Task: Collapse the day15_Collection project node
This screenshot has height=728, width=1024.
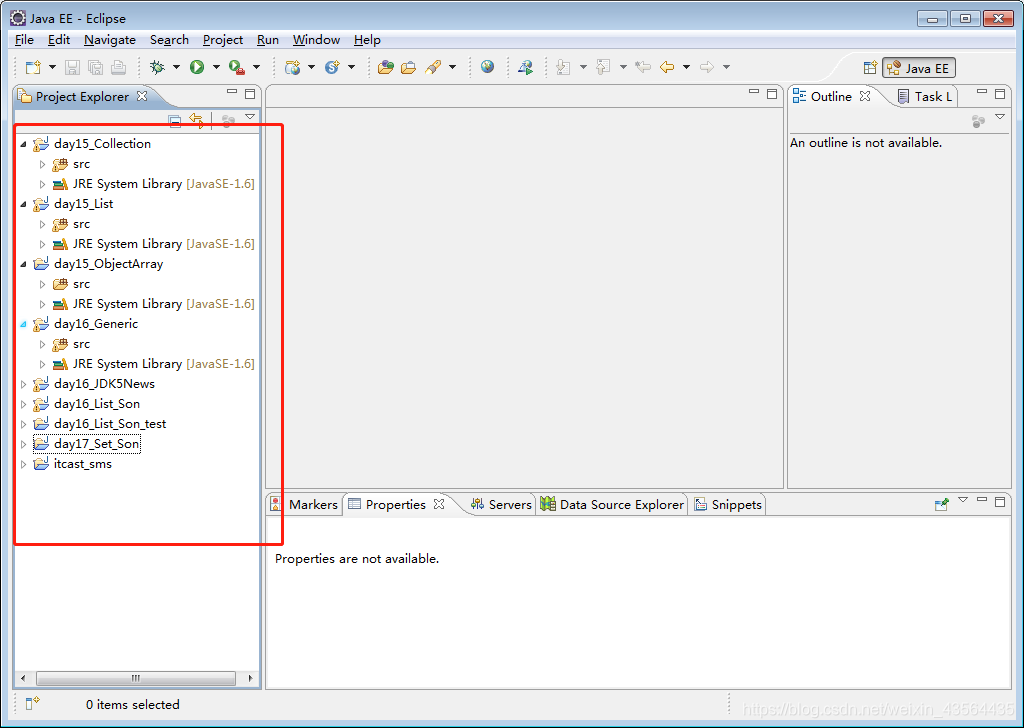Action: pos(24,144)
